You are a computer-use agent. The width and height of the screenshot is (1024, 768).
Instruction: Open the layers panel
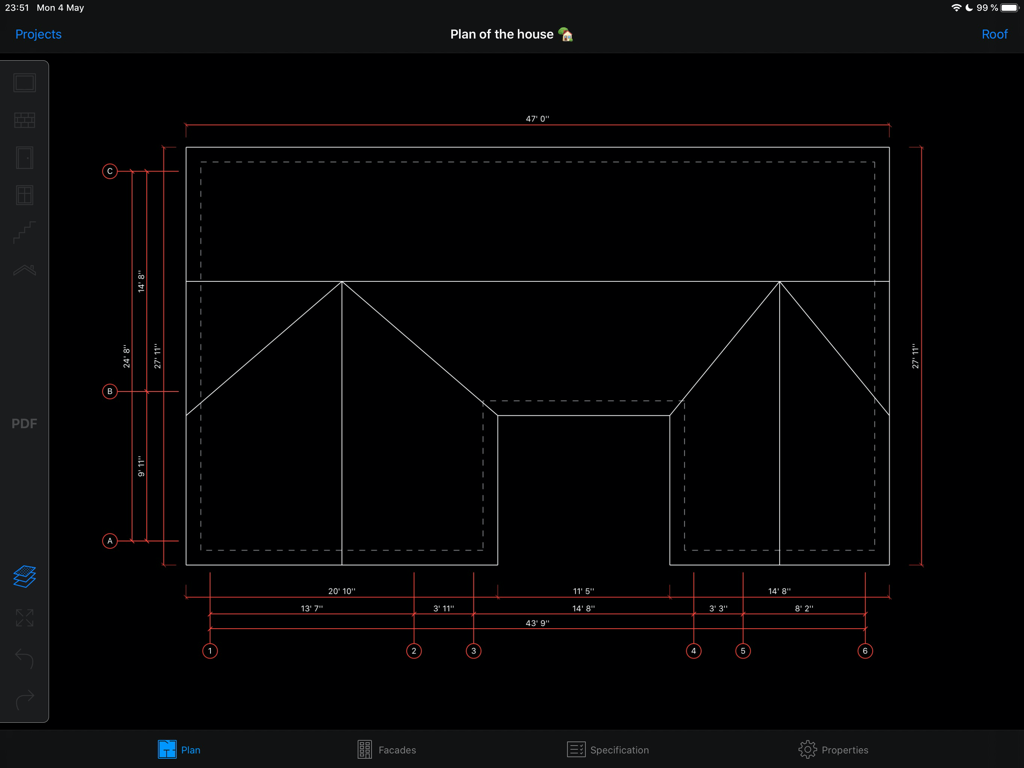click(24, 577)
